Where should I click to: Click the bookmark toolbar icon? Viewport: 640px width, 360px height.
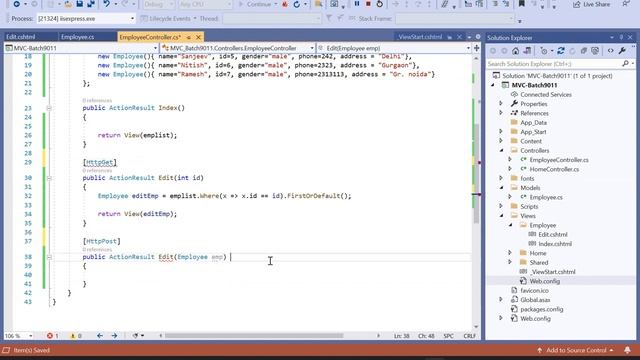[x=522, y=4]
